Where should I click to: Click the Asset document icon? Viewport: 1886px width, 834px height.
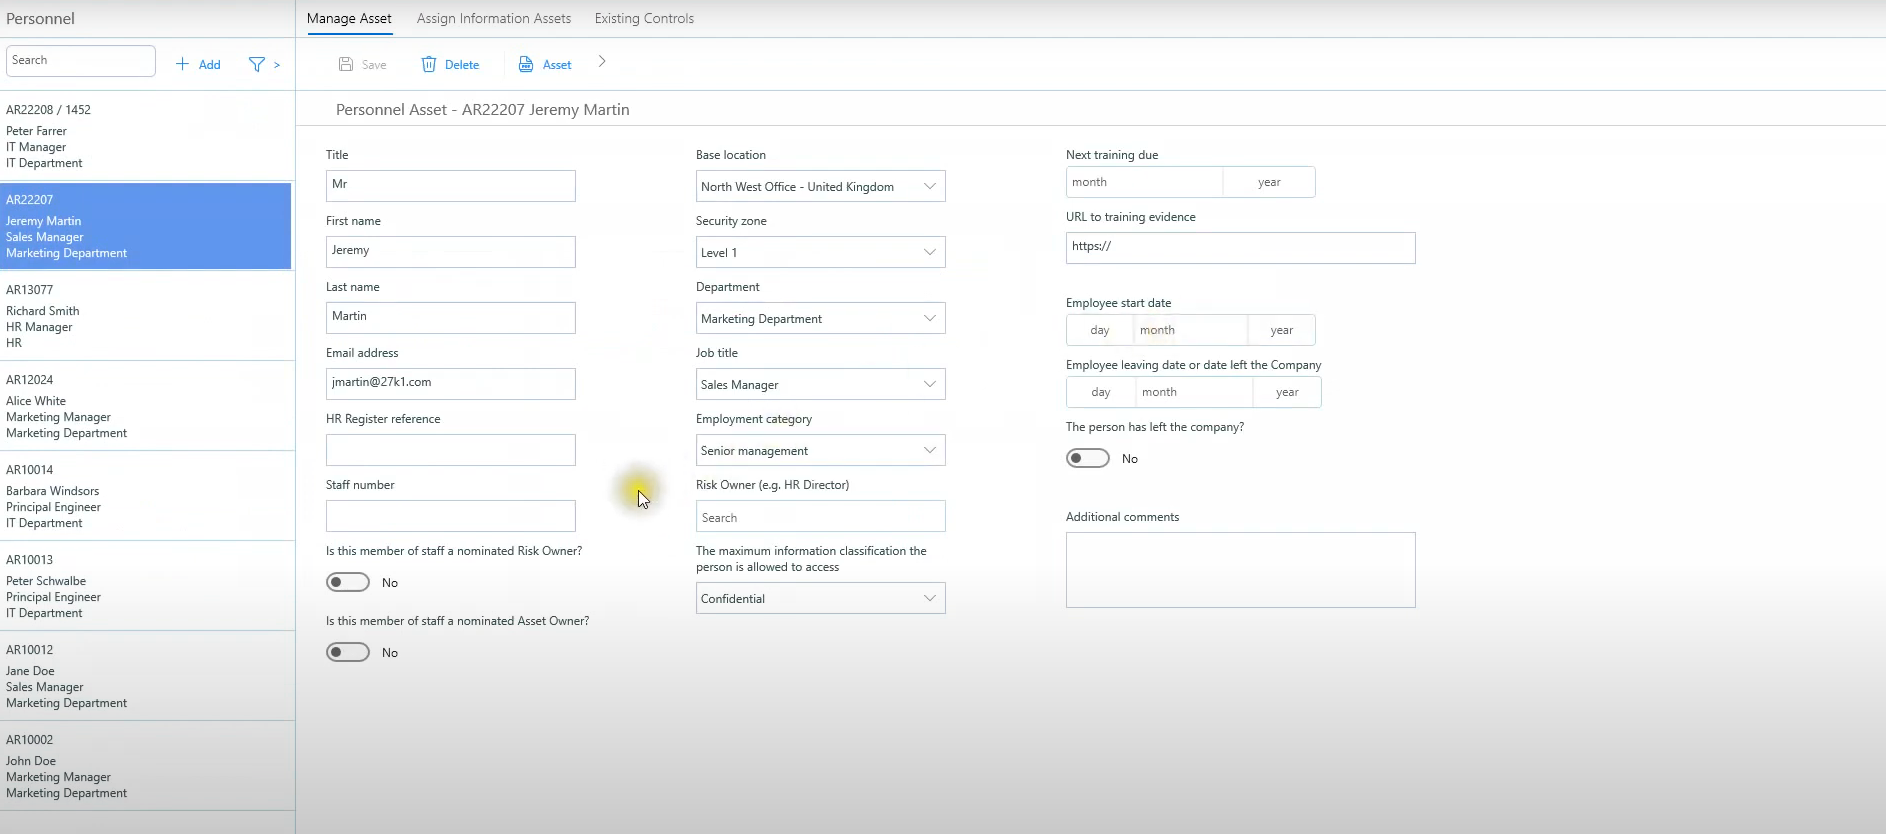(x=526, y=64)
